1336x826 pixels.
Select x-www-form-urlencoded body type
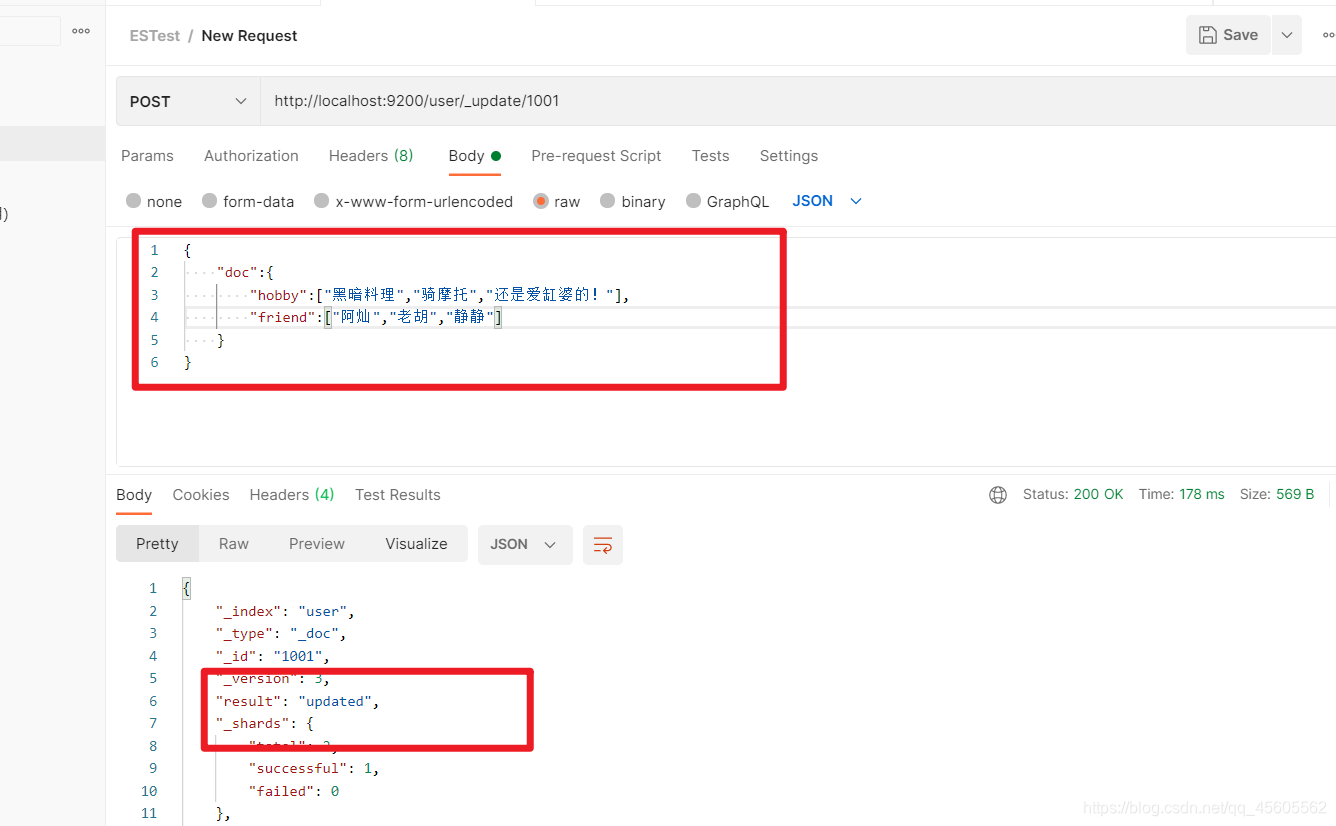click(x=413, y=201)
